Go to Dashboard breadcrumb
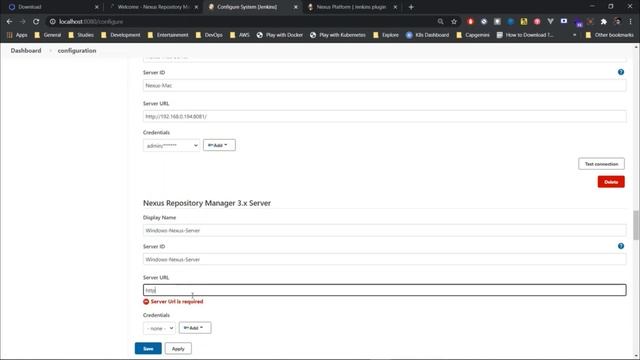Viewport: 640px width, 360px height. [x=26, y=51]
